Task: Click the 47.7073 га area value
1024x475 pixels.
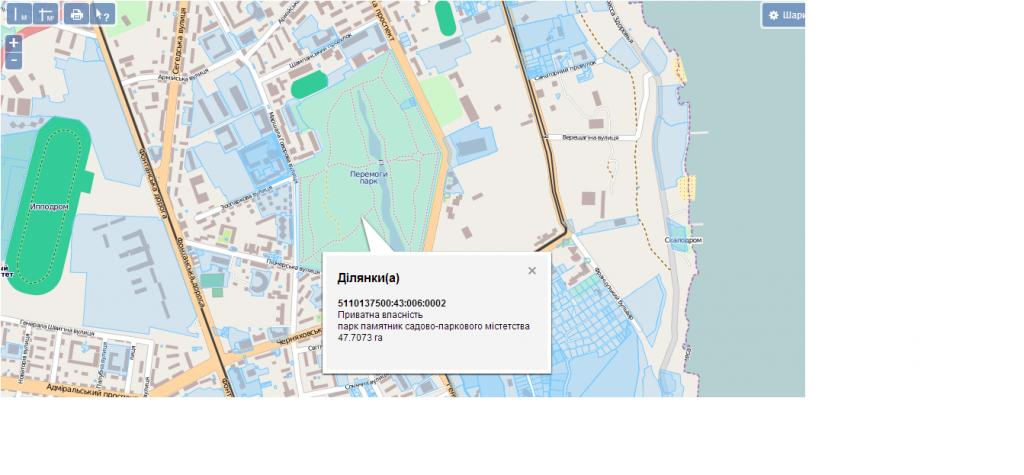Action: tap(360, 338)
